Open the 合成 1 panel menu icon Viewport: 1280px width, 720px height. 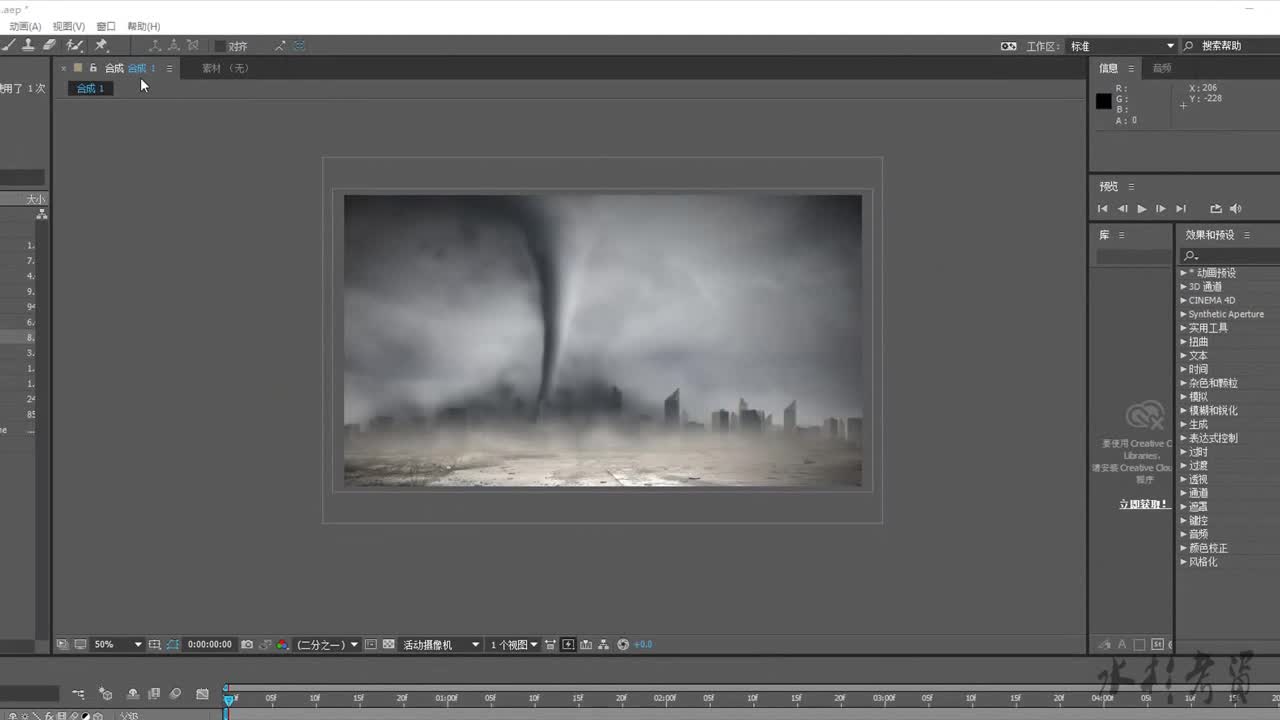(x=169, y=68)
